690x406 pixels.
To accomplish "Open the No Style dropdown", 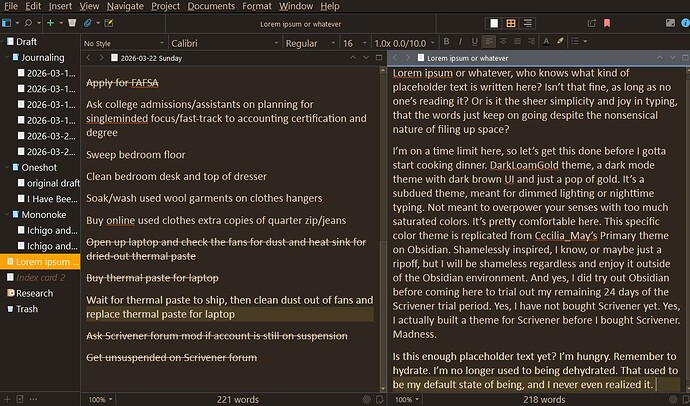I will click(124, 43).
